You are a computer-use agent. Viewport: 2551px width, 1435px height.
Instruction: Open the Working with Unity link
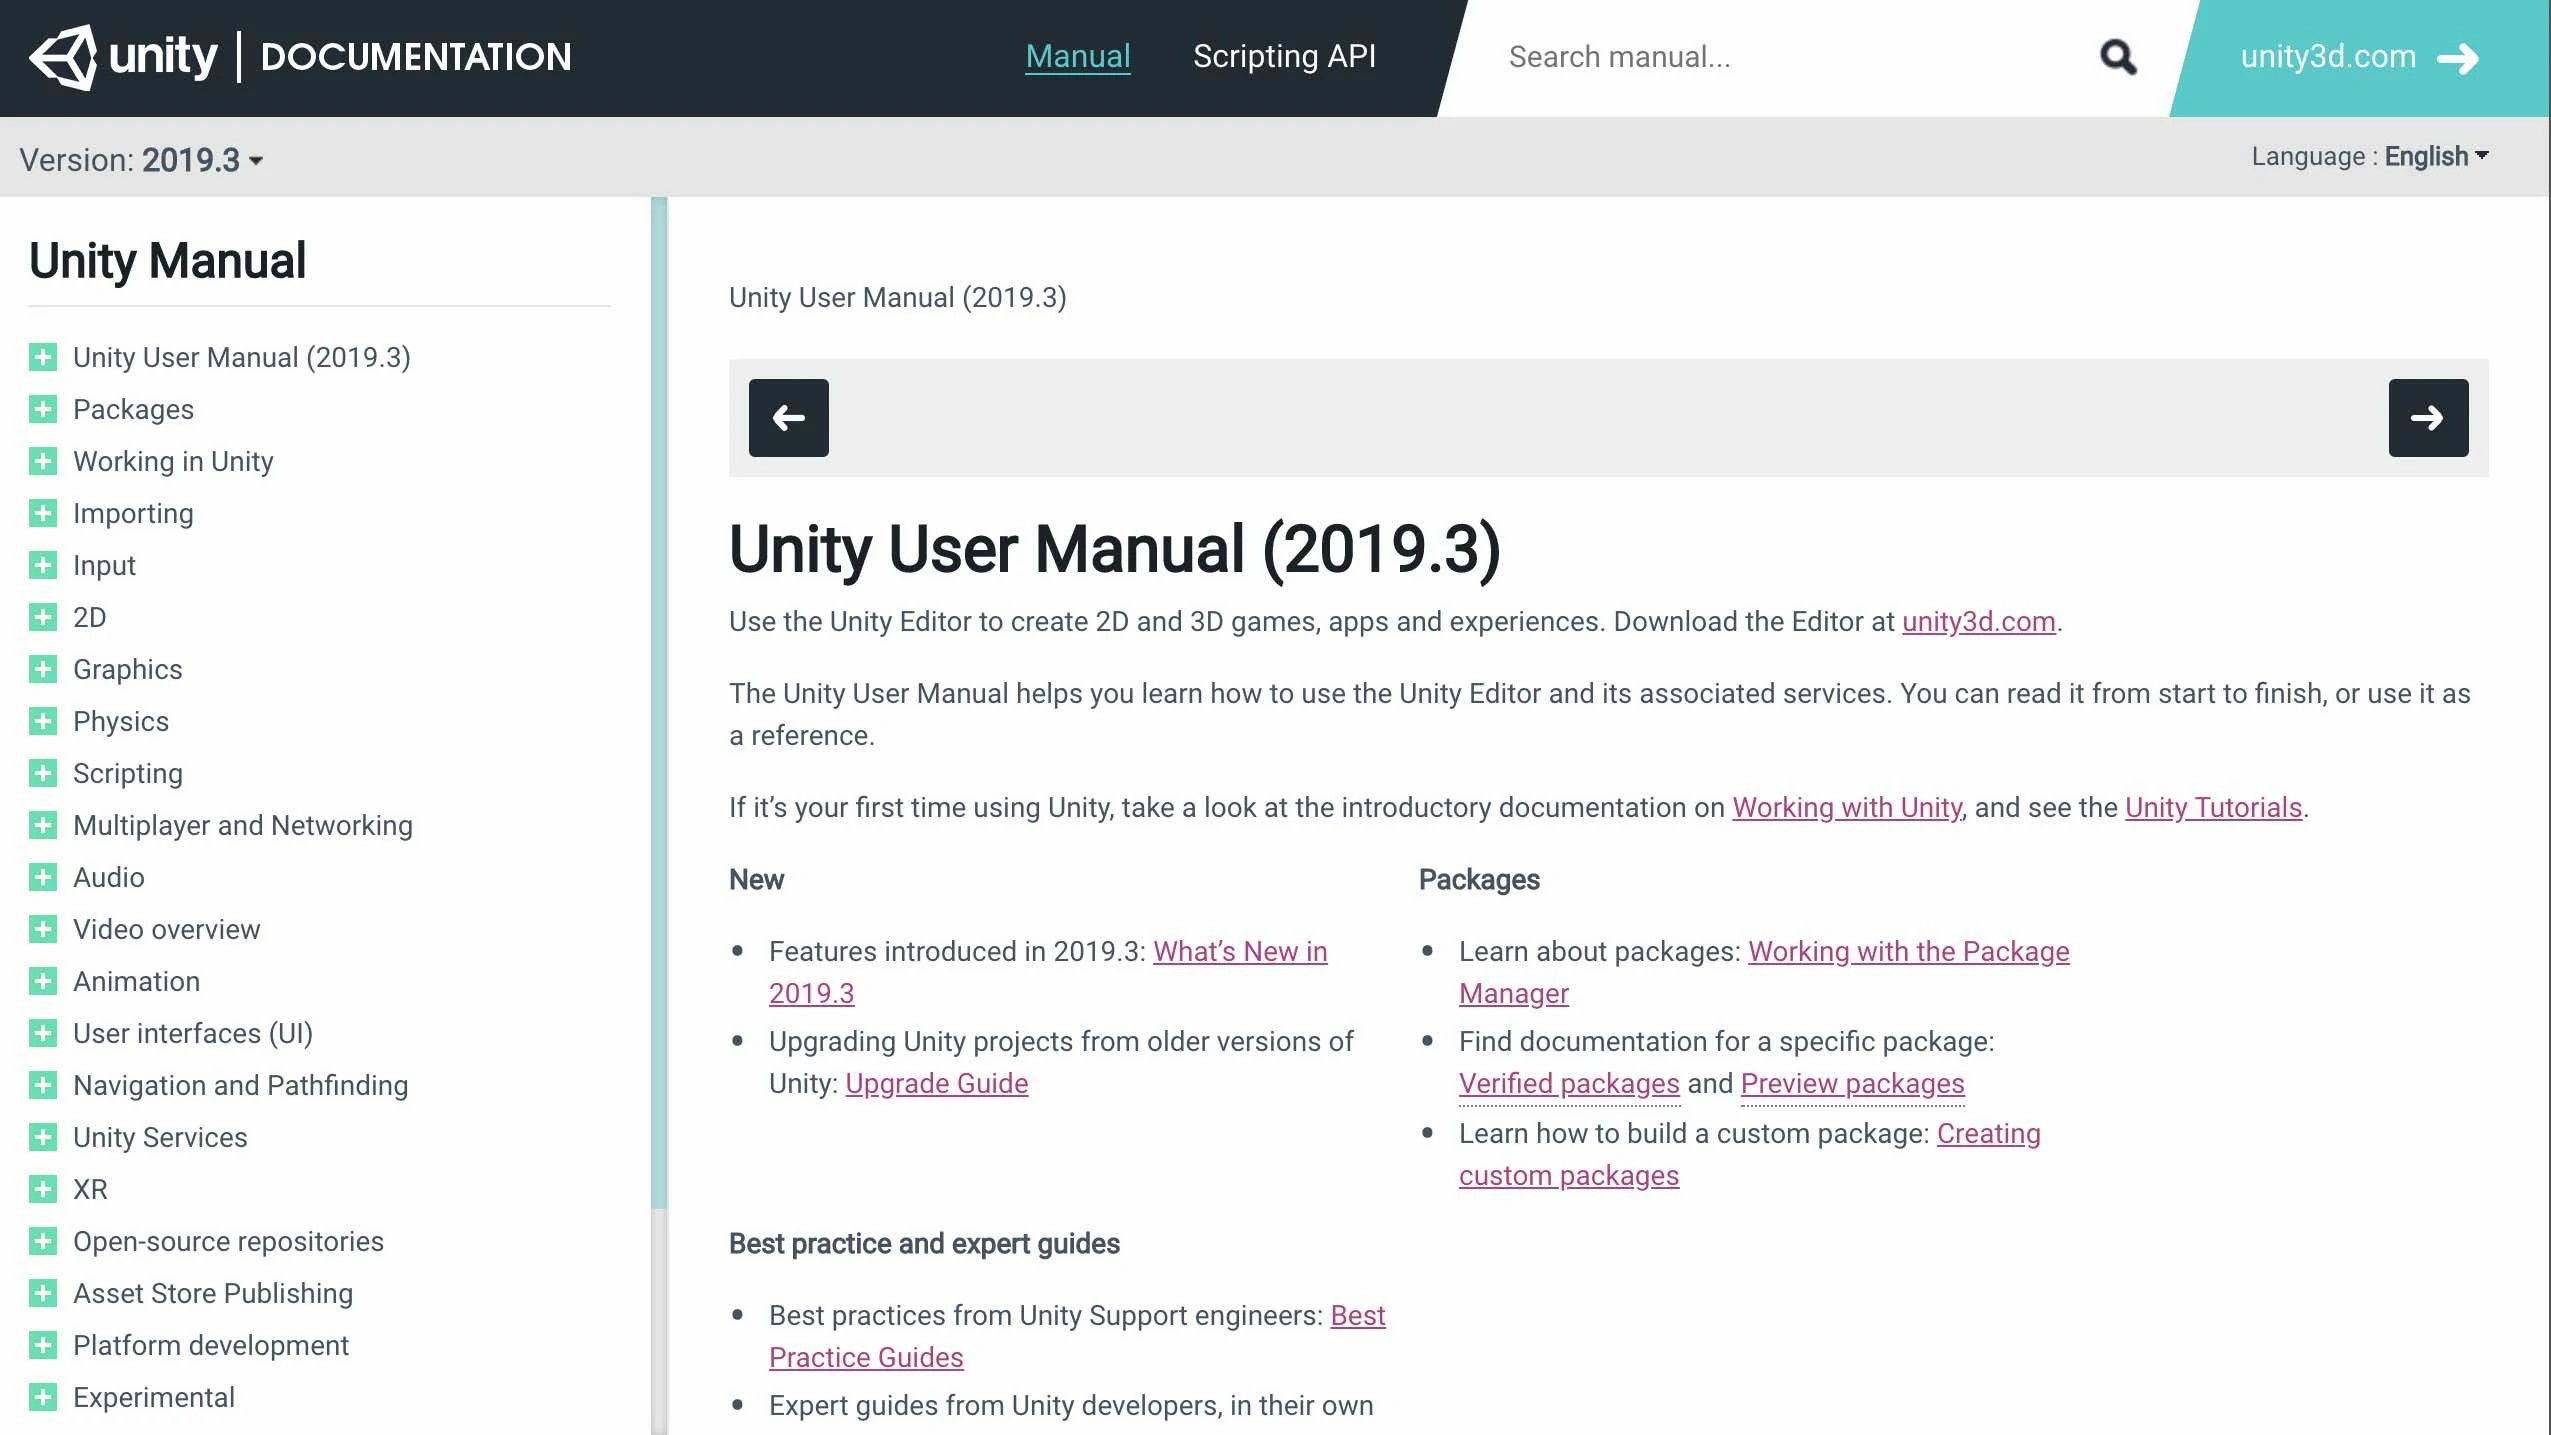pyautogui.click(x=1847, y=807)
